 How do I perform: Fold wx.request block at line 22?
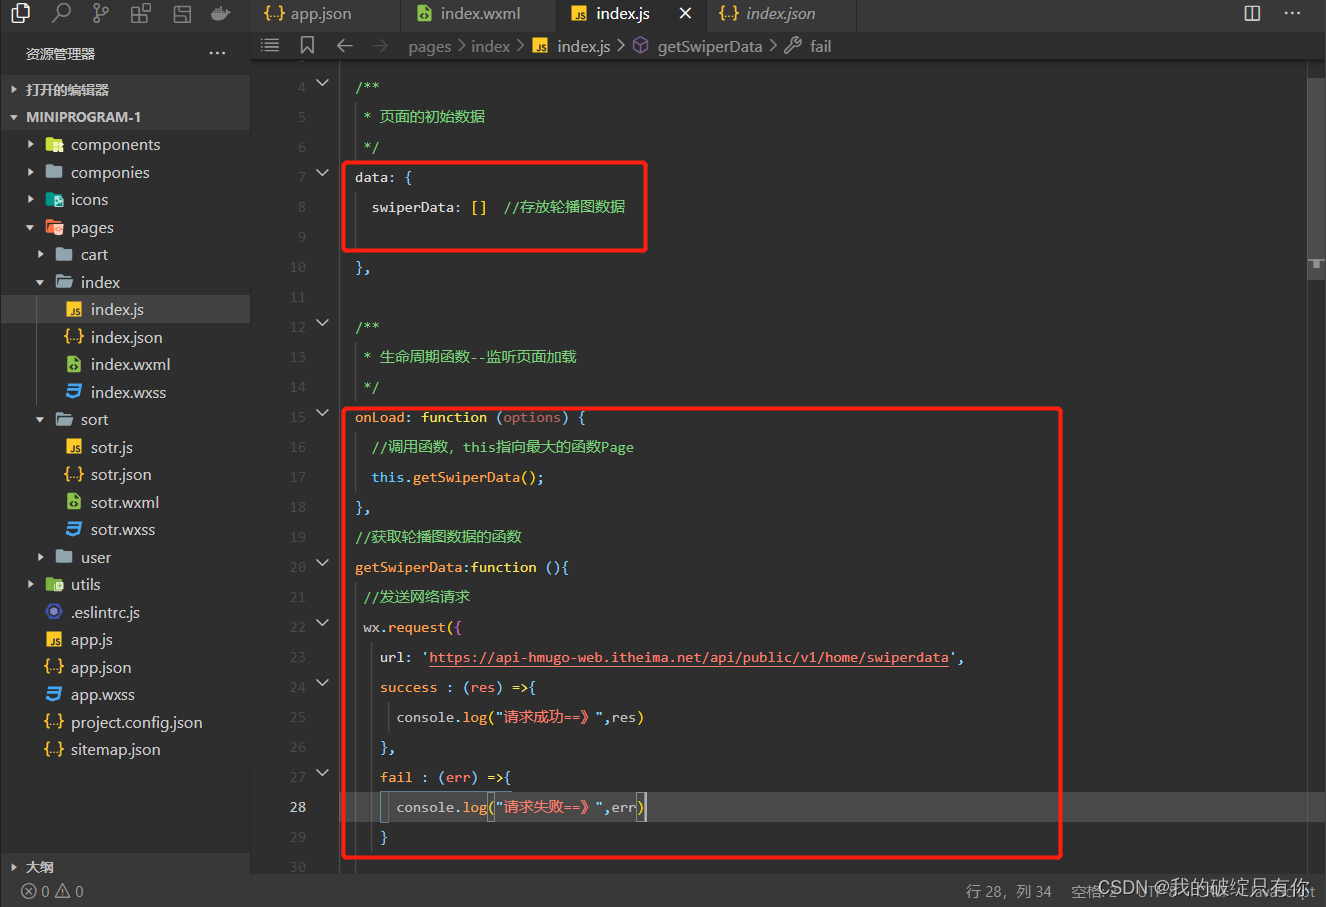tap(322, 623)
